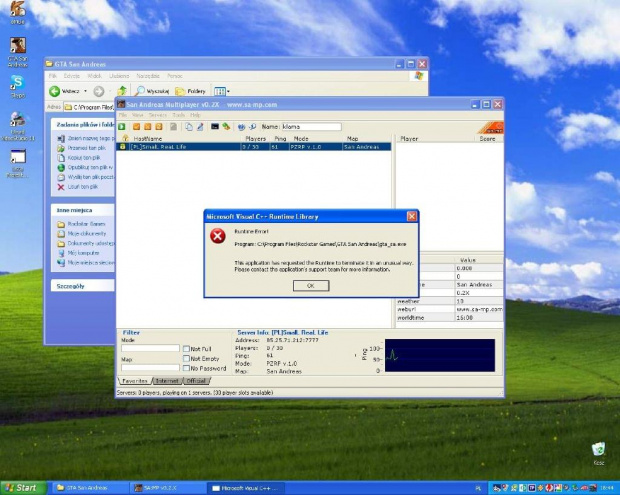Toggle the Not Full filter checkbox
Viewport: 620px width, 495px height.
[186, 349]
